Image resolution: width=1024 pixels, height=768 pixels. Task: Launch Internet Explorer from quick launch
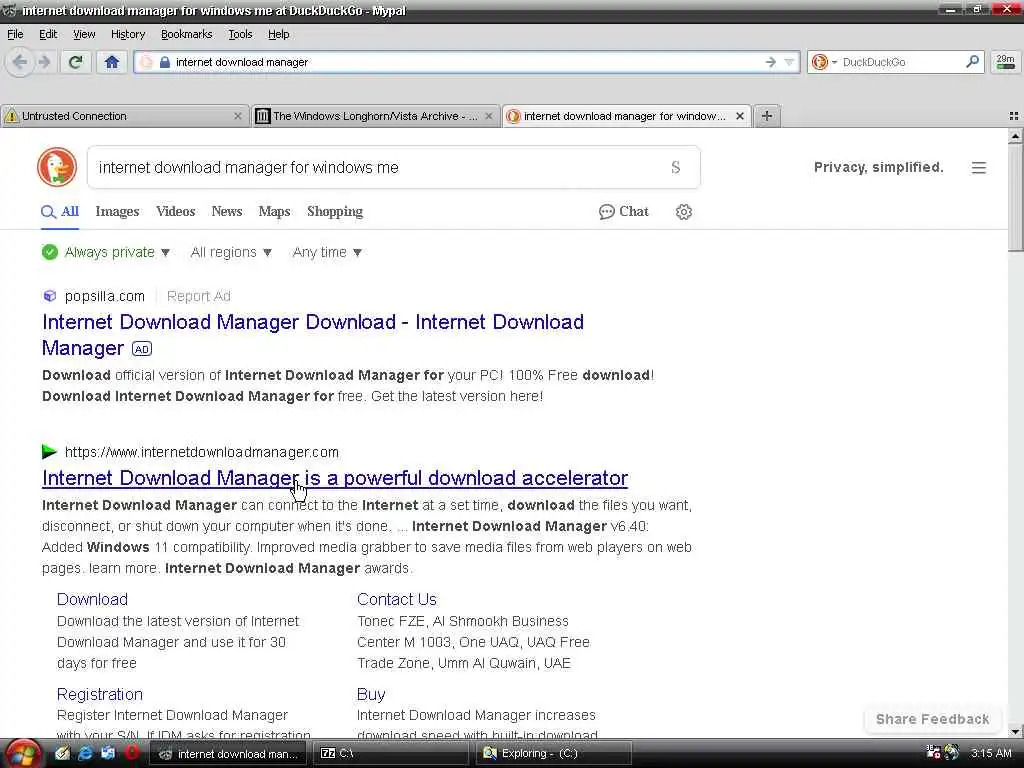(x=85, y=753)
